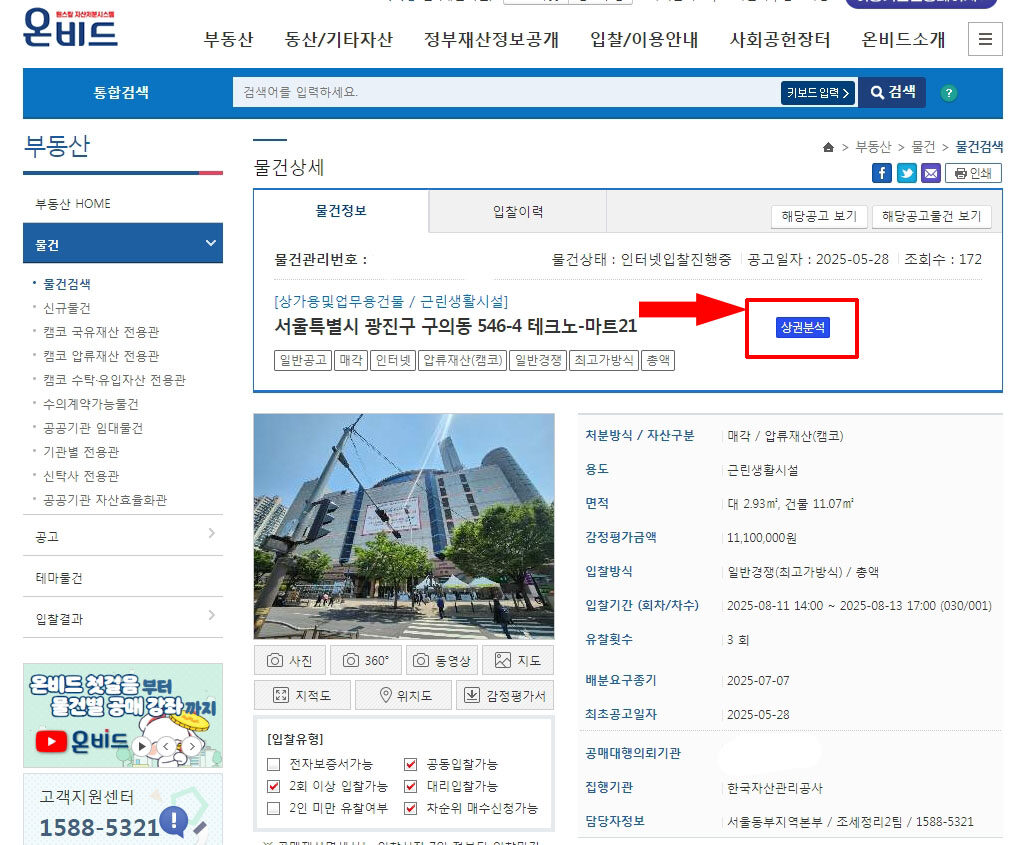Open the 물건검색 sidebar link
The height and width of the screenshot is (845, 1017).
click(67, 283)
